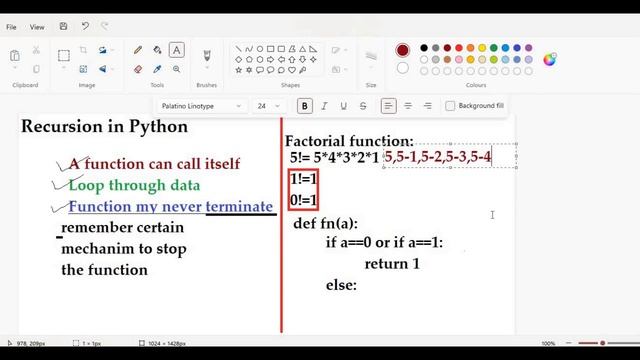Select the Magnifier tool

pyautogui.click(x=176, y=69)
